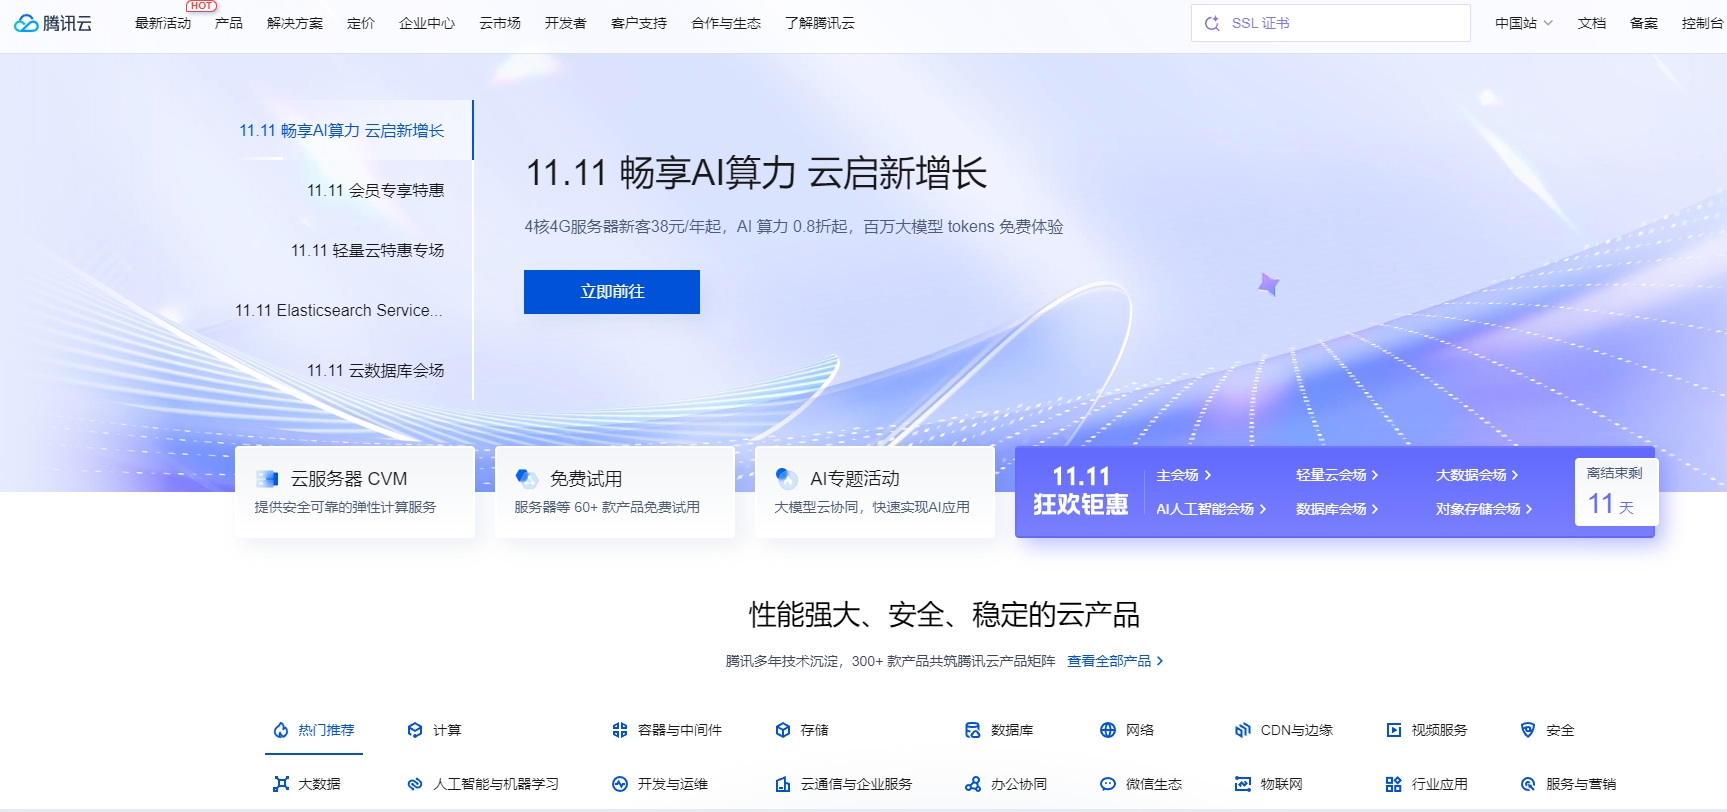Open 主会场 with its chevron

click(1184, 475)
